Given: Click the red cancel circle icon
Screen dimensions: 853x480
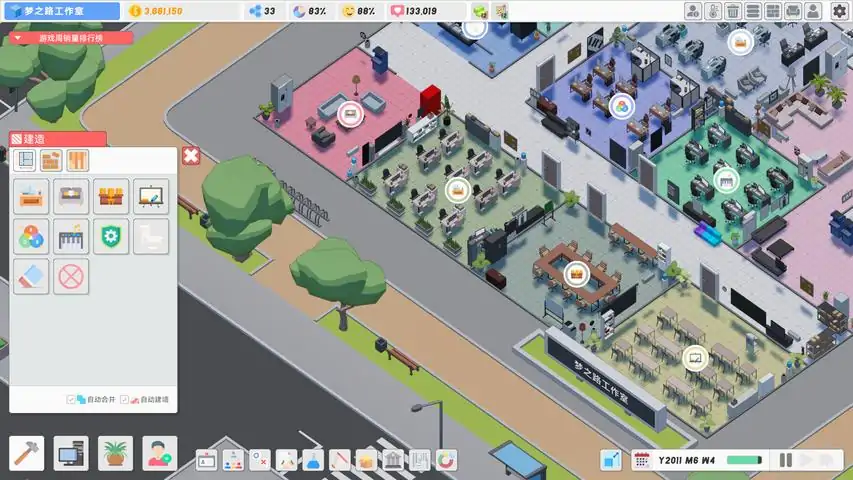Looking at the screenshot, I should (x=71, y=276).
